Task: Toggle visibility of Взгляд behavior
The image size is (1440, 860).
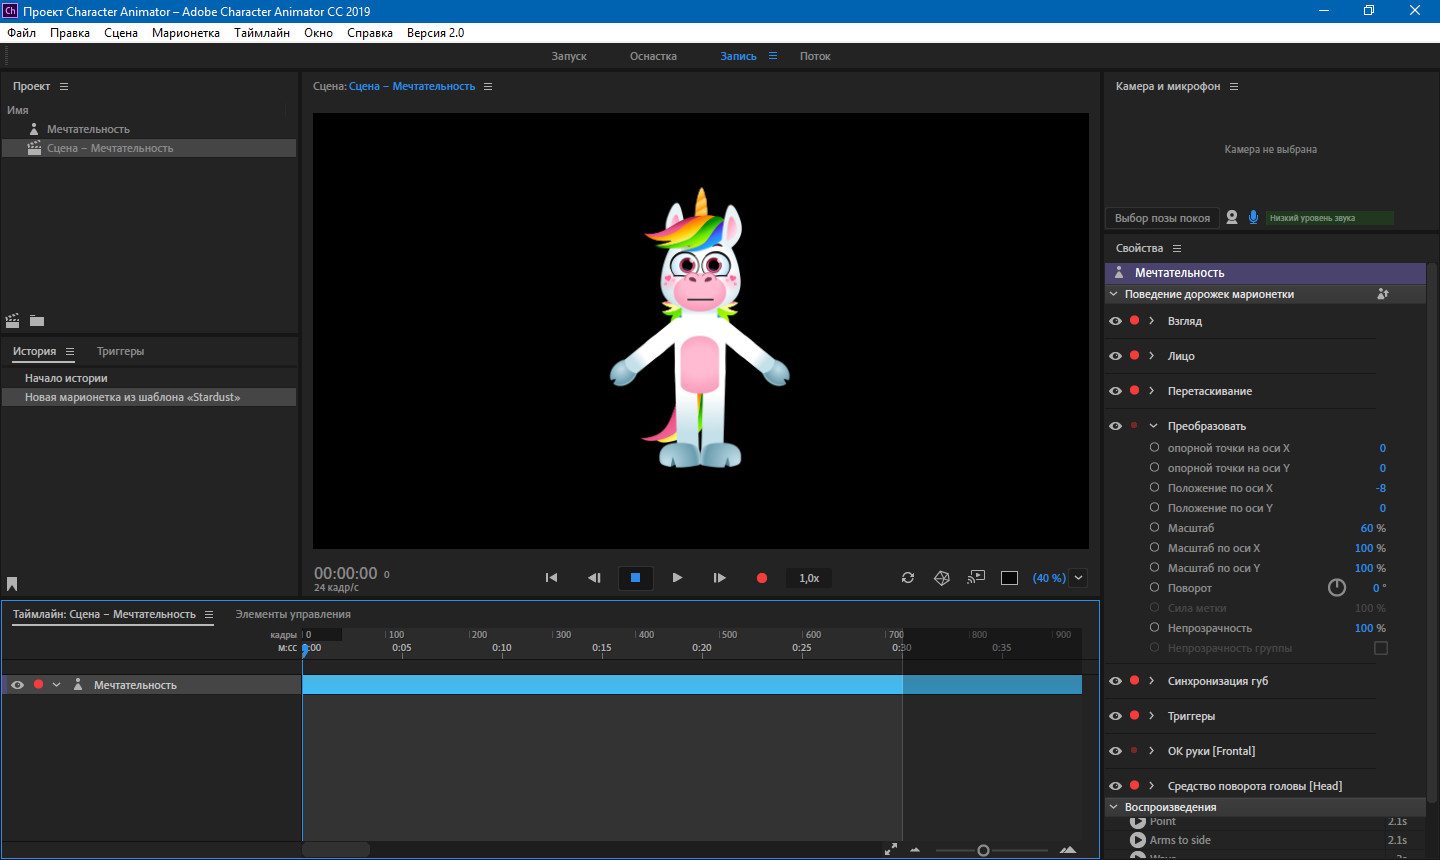Action: 1115,321
